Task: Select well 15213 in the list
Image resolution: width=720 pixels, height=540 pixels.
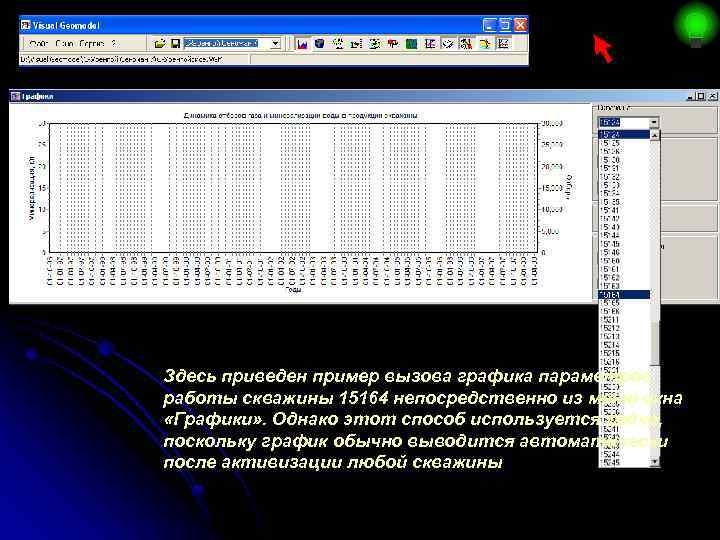Action: [624, 337]
